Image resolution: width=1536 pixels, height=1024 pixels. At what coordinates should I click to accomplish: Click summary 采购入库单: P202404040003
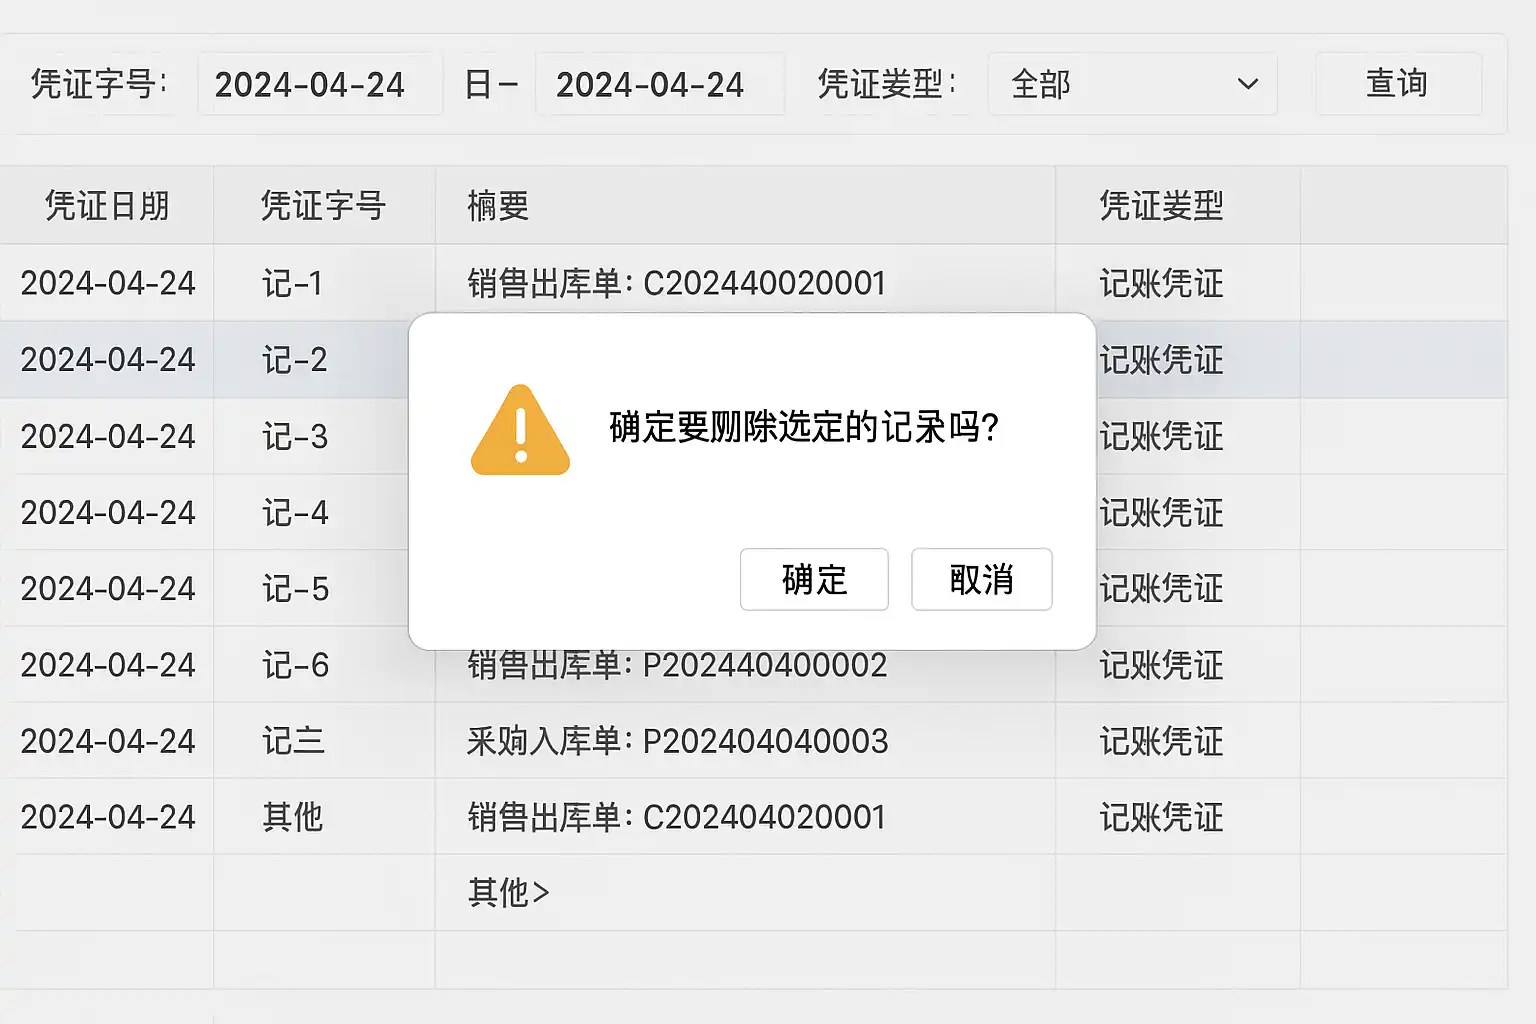pyautogui.click(x=677, y=742)
